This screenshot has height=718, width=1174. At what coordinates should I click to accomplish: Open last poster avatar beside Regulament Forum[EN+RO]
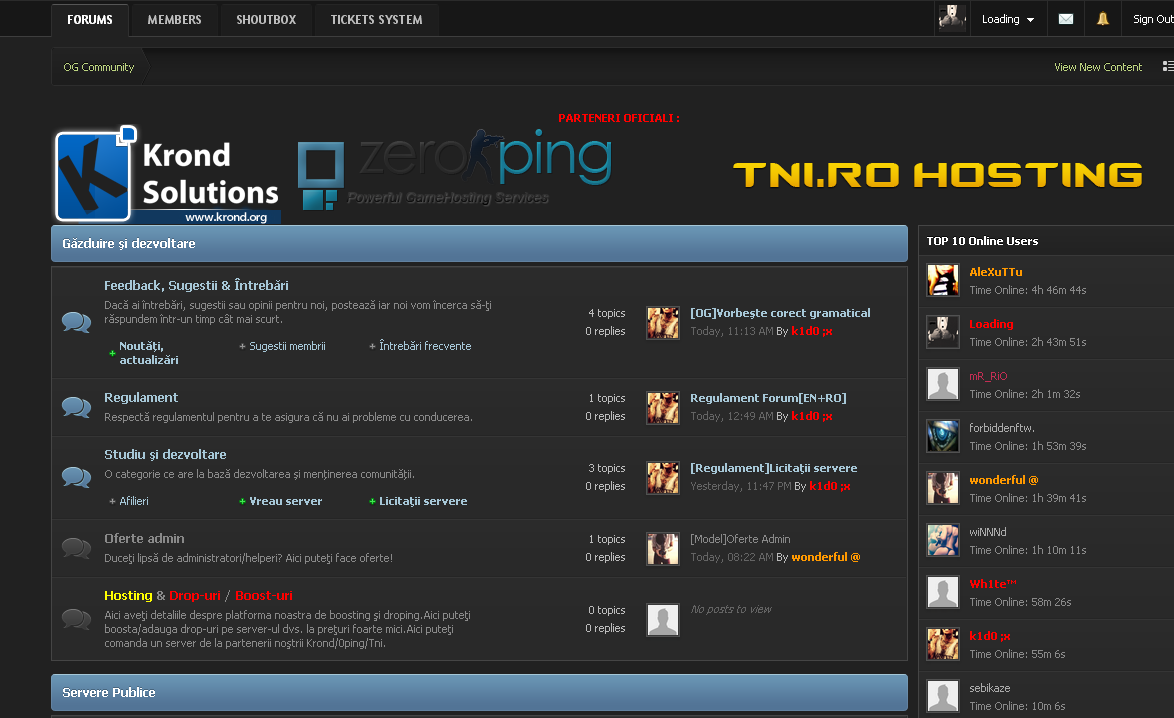tap(663, 408)
